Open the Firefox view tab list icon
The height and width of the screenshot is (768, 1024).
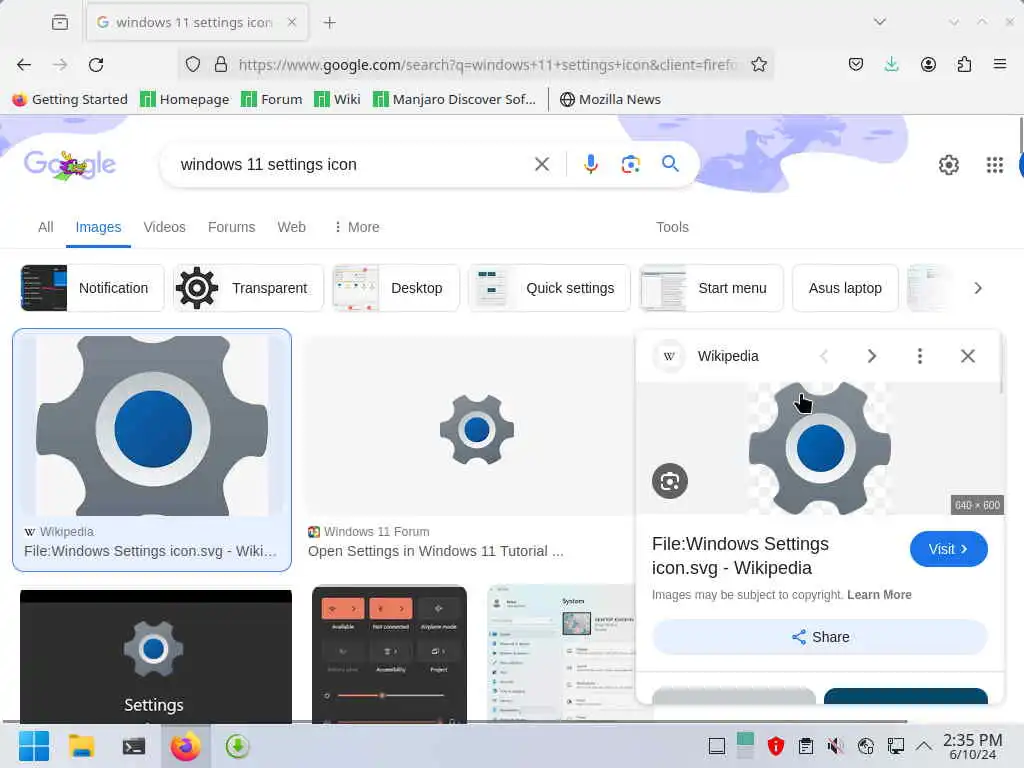pos(60,23)
